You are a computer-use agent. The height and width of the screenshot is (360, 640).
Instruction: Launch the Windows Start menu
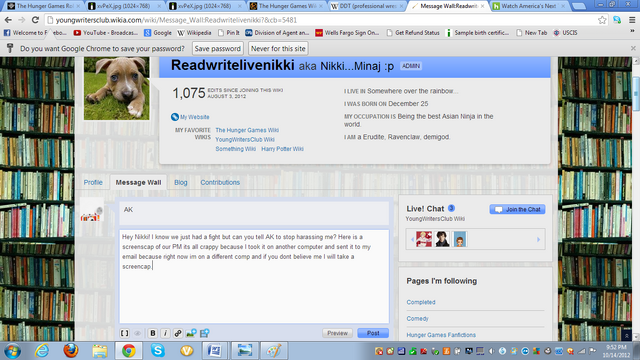12,351
